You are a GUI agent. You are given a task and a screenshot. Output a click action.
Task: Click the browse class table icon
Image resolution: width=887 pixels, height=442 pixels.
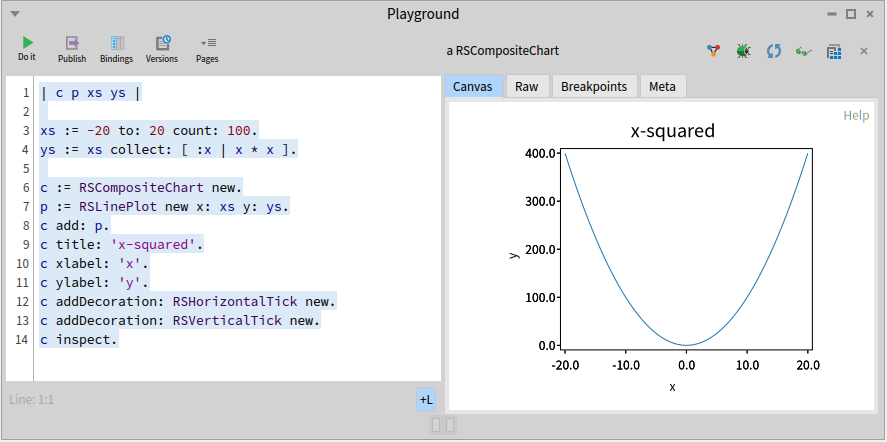point(834,52)
